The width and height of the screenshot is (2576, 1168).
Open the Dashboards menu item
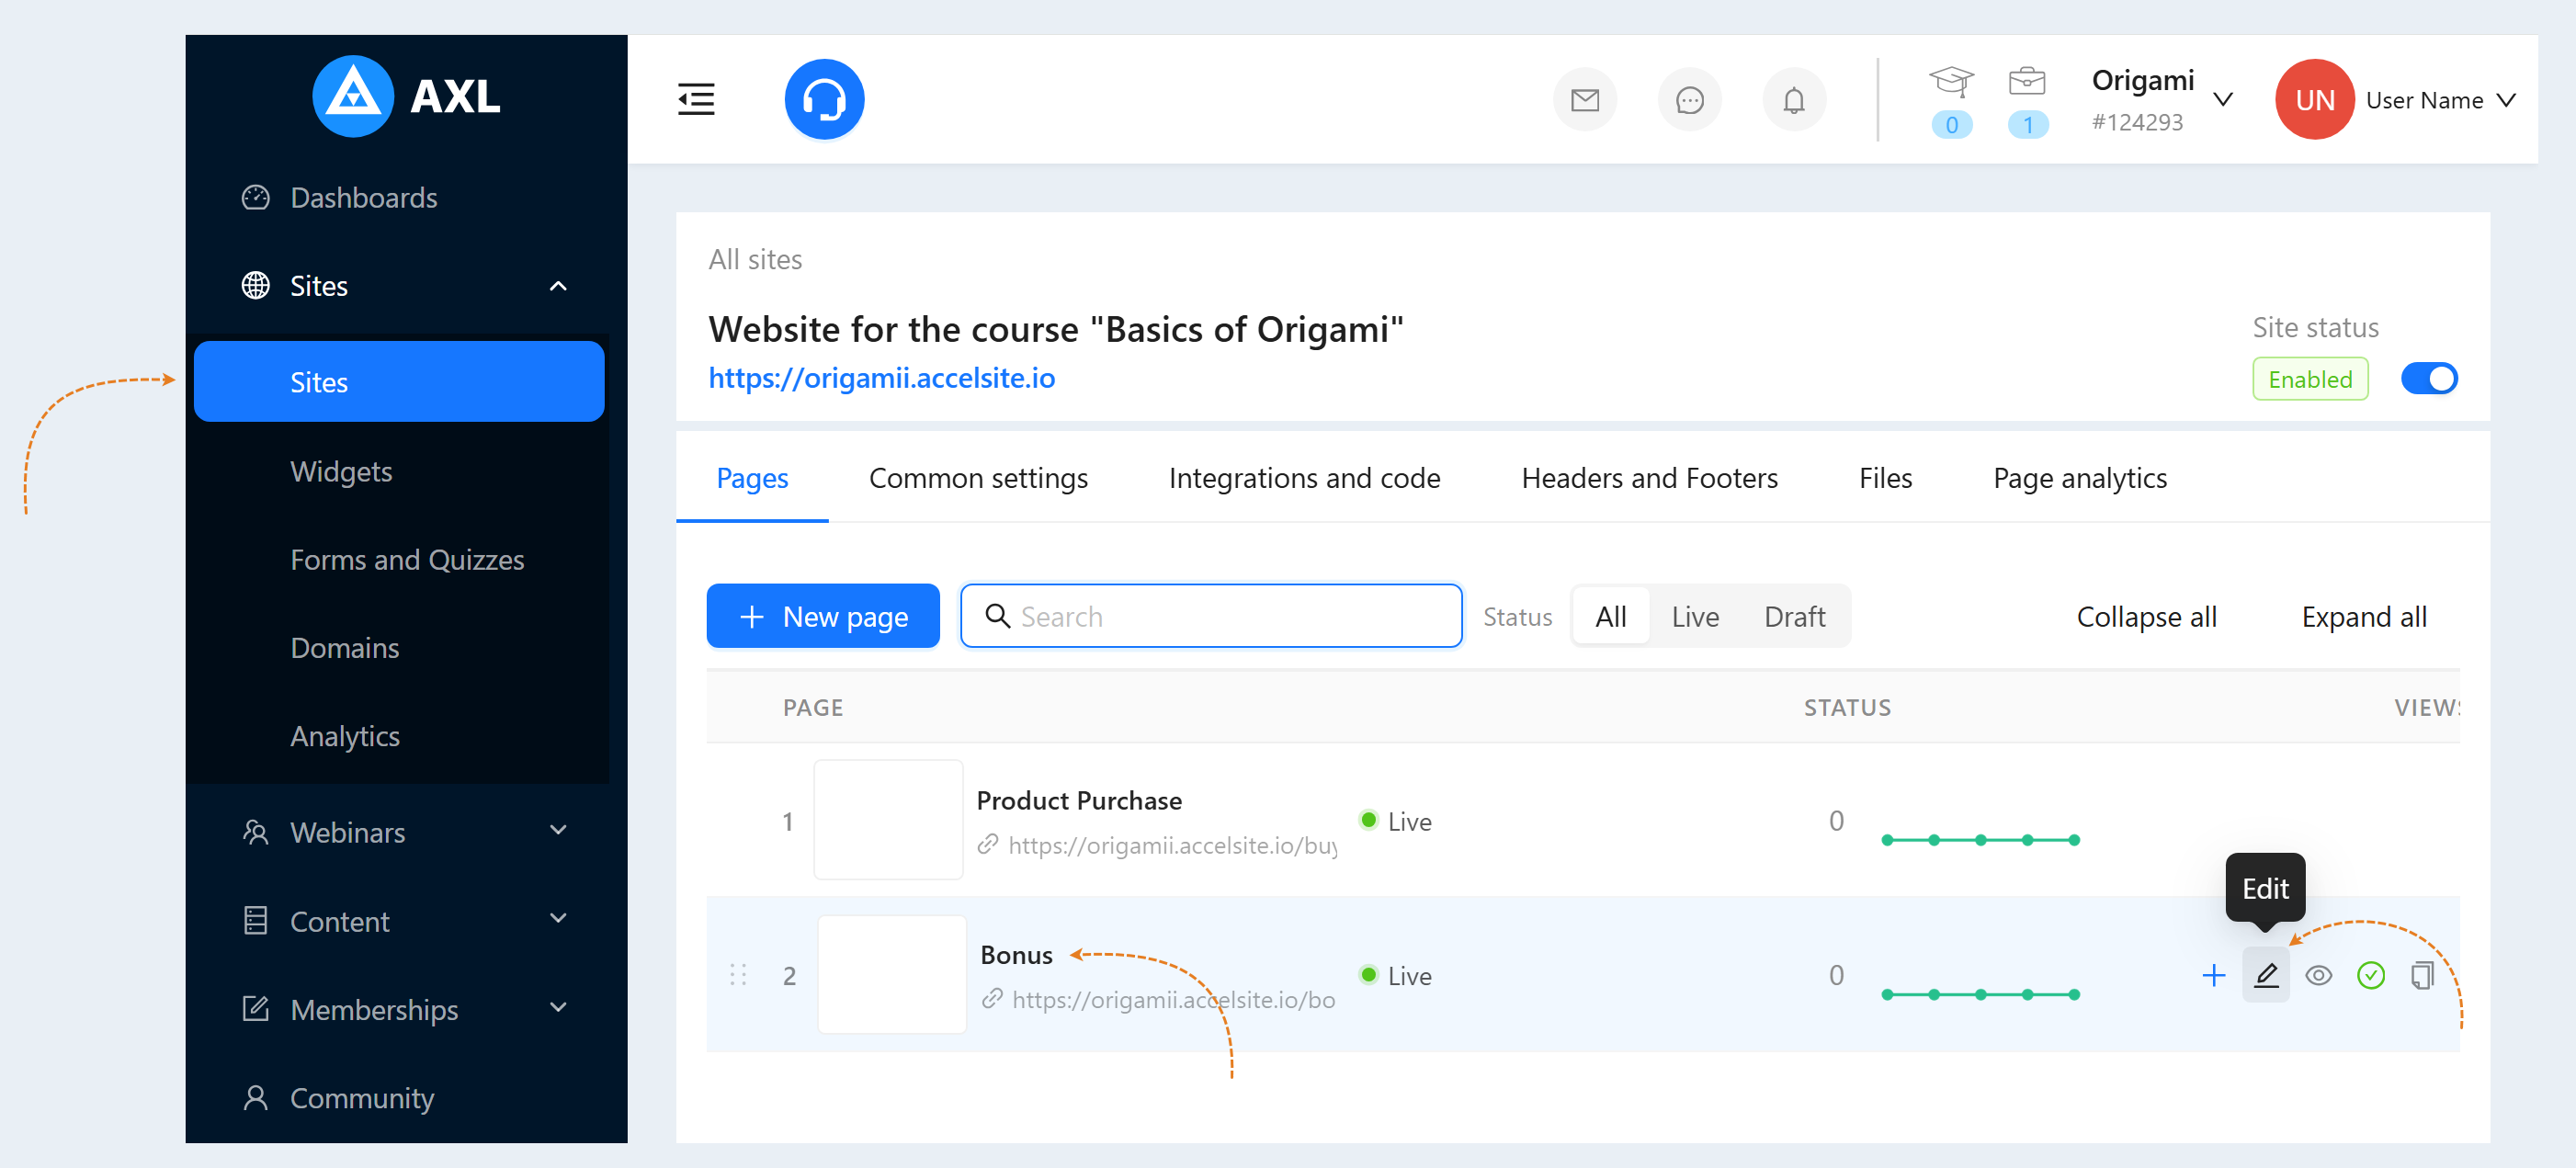point(399,197)
